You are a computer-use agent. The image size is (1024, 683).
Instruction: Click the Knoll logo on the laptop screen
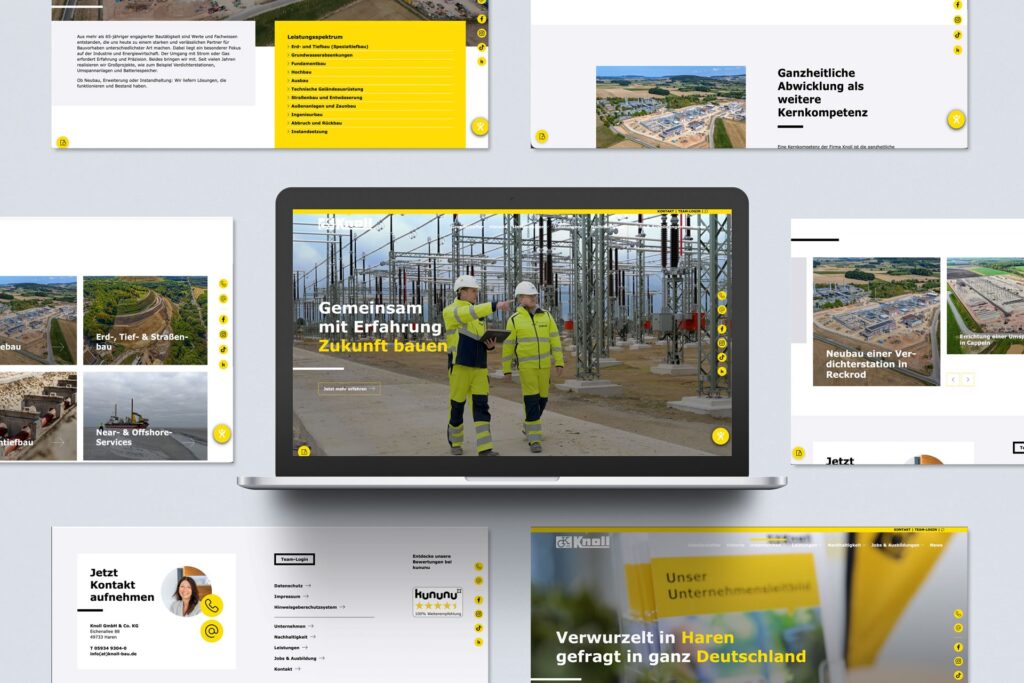pos(345,224)
